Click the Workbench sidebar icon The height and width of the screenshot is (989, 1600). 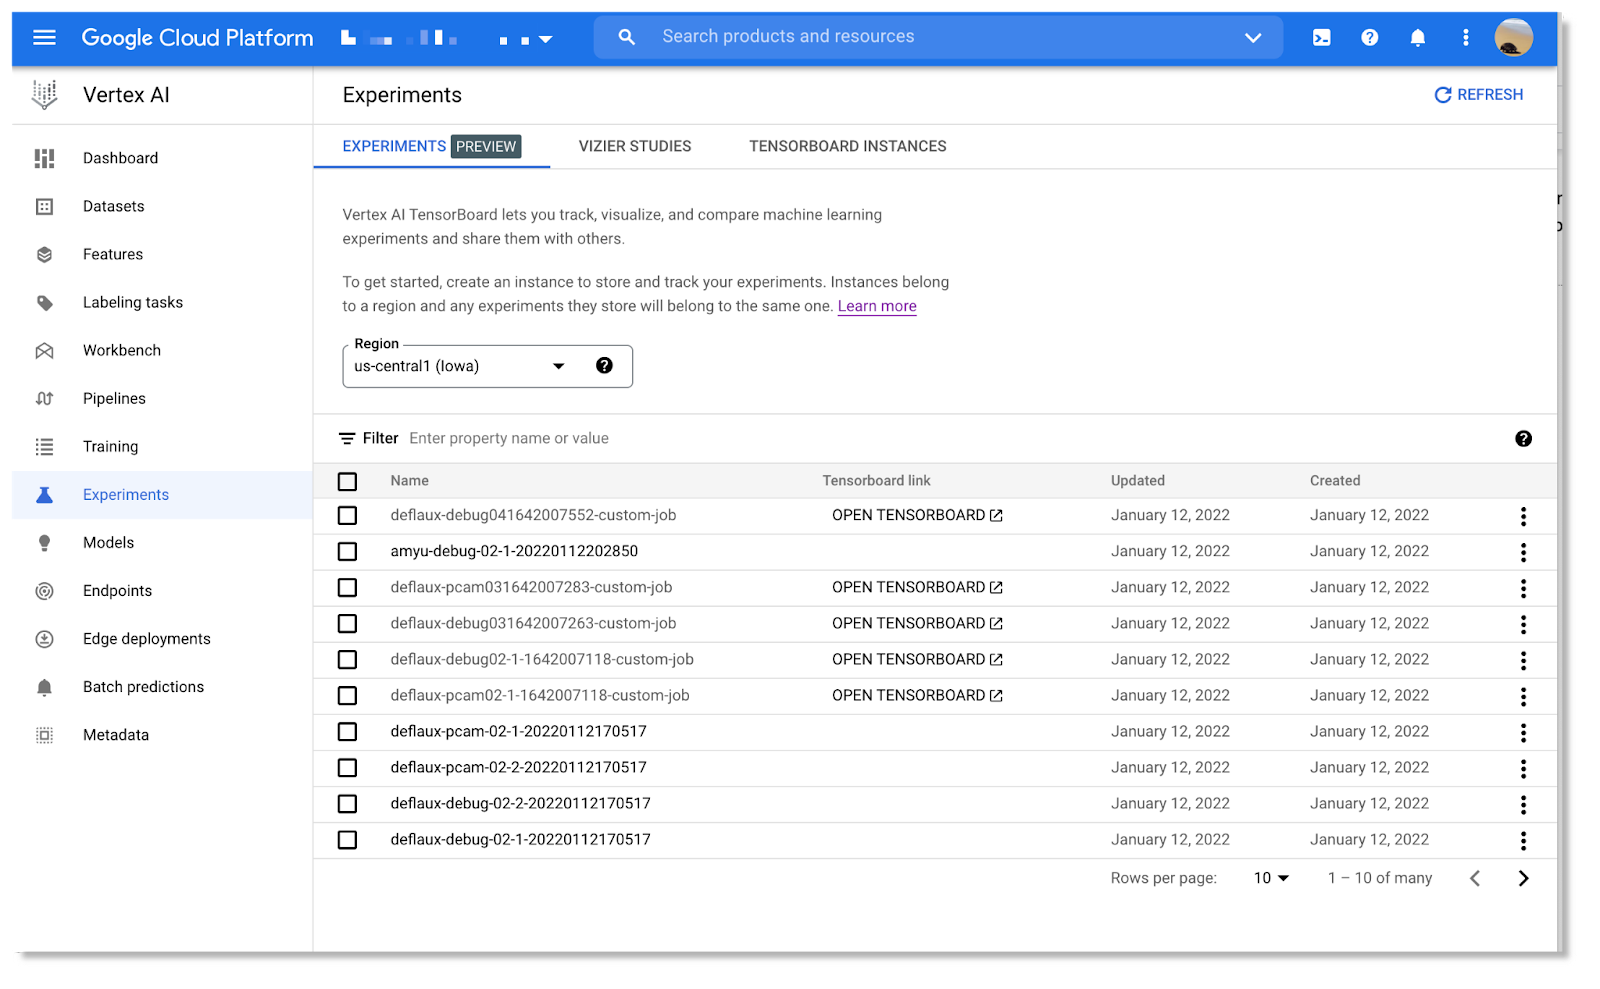coord(44,350)
